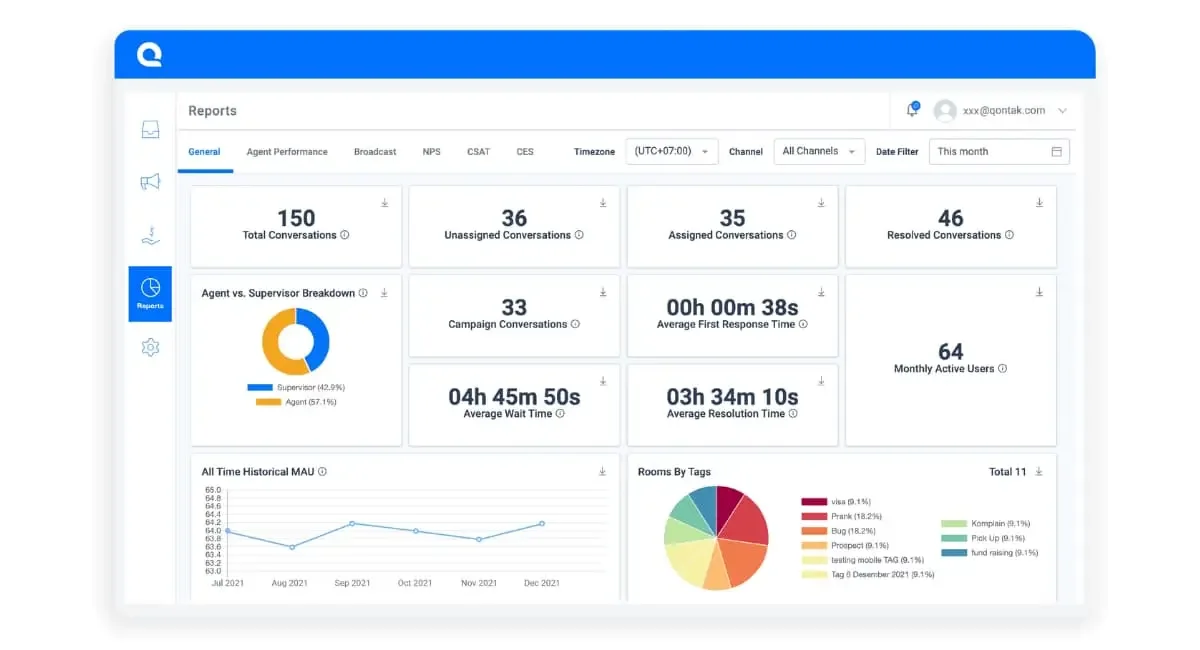The width and height of the screenshot is (1200, 650).
Task: Switch to the NPS tab
Action: point(431,152)
